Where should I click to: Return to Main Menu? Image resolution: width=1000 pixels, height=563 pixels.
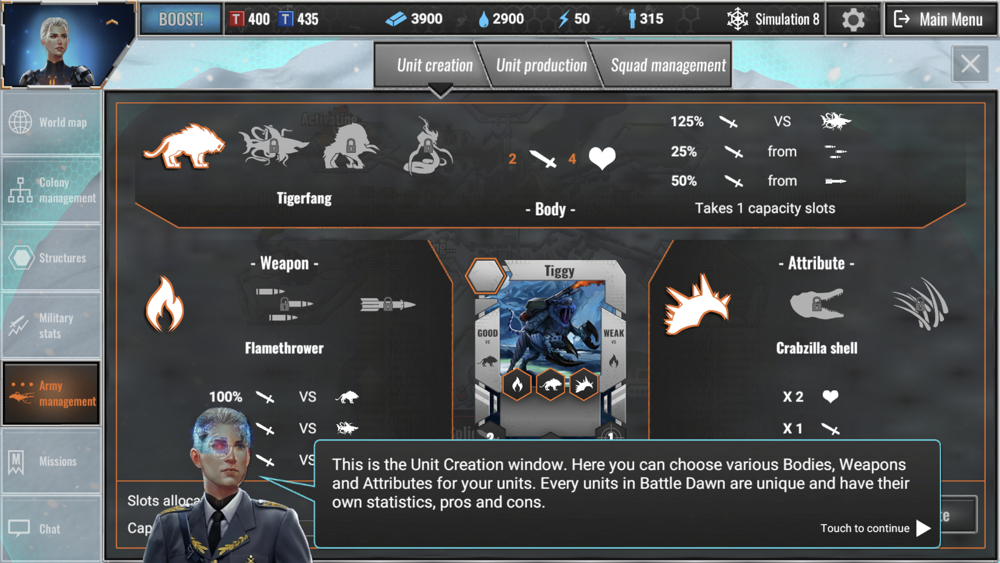tap(938, 20)
